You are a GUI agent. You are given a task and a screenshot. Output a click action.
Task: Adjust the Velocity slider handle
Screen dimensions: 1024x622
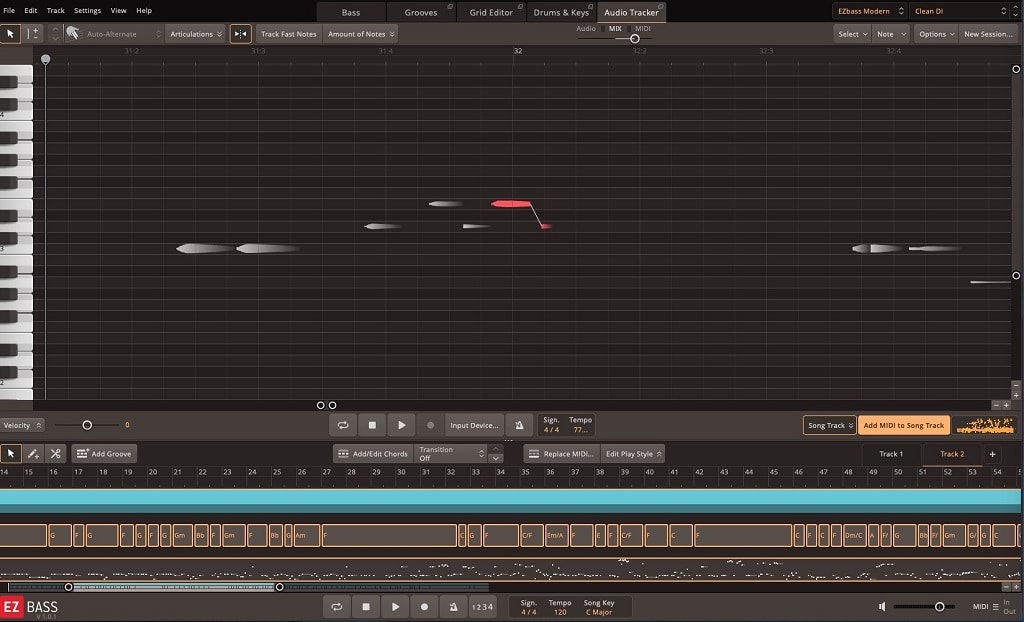click(87, 425)
